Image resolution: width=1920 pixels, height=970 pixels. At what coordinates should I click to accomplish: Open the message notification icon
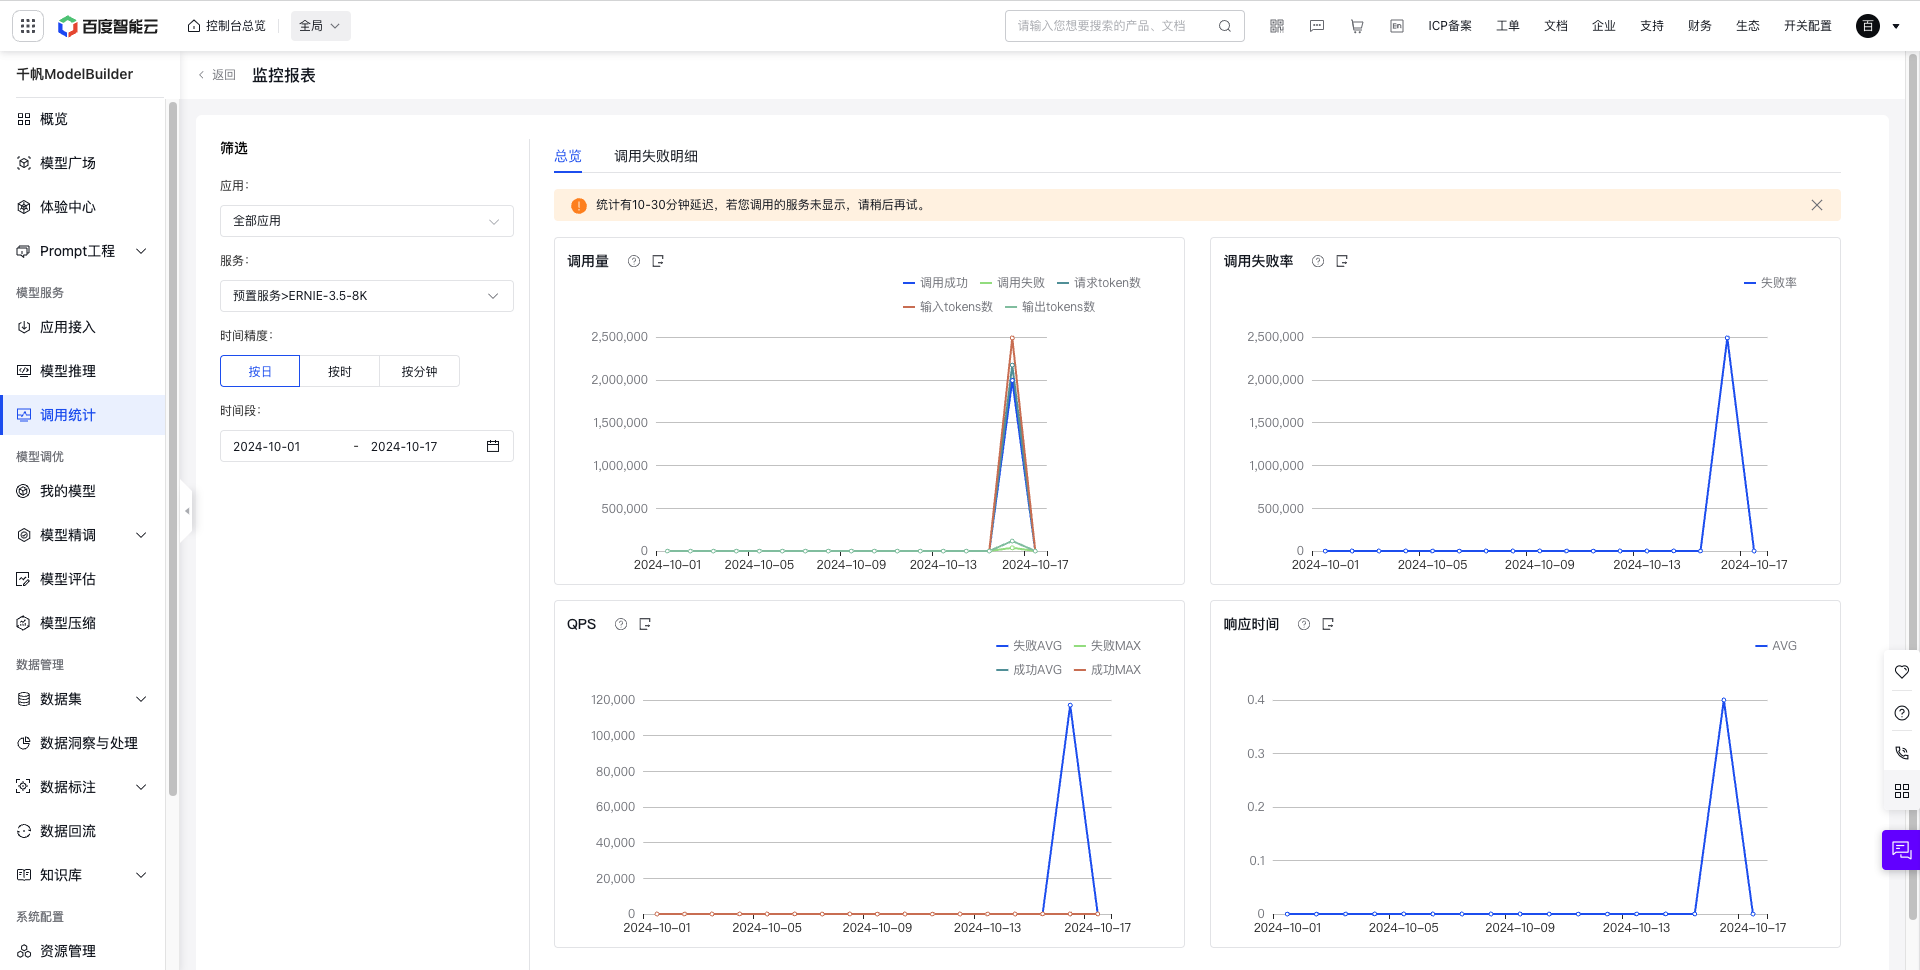1317,26
